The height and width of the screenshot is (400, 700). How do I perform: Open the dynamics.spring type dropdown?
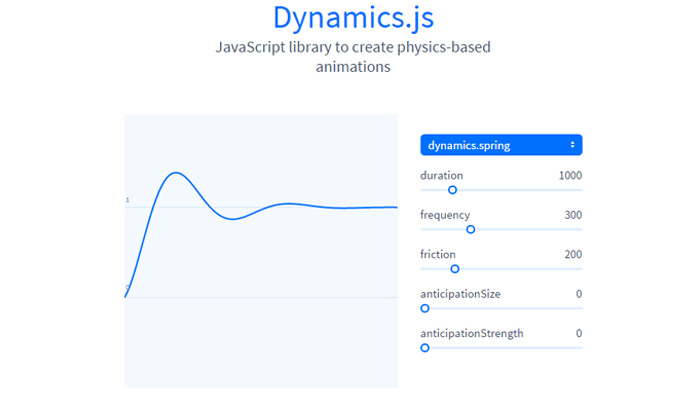click(x=501, y=145)
